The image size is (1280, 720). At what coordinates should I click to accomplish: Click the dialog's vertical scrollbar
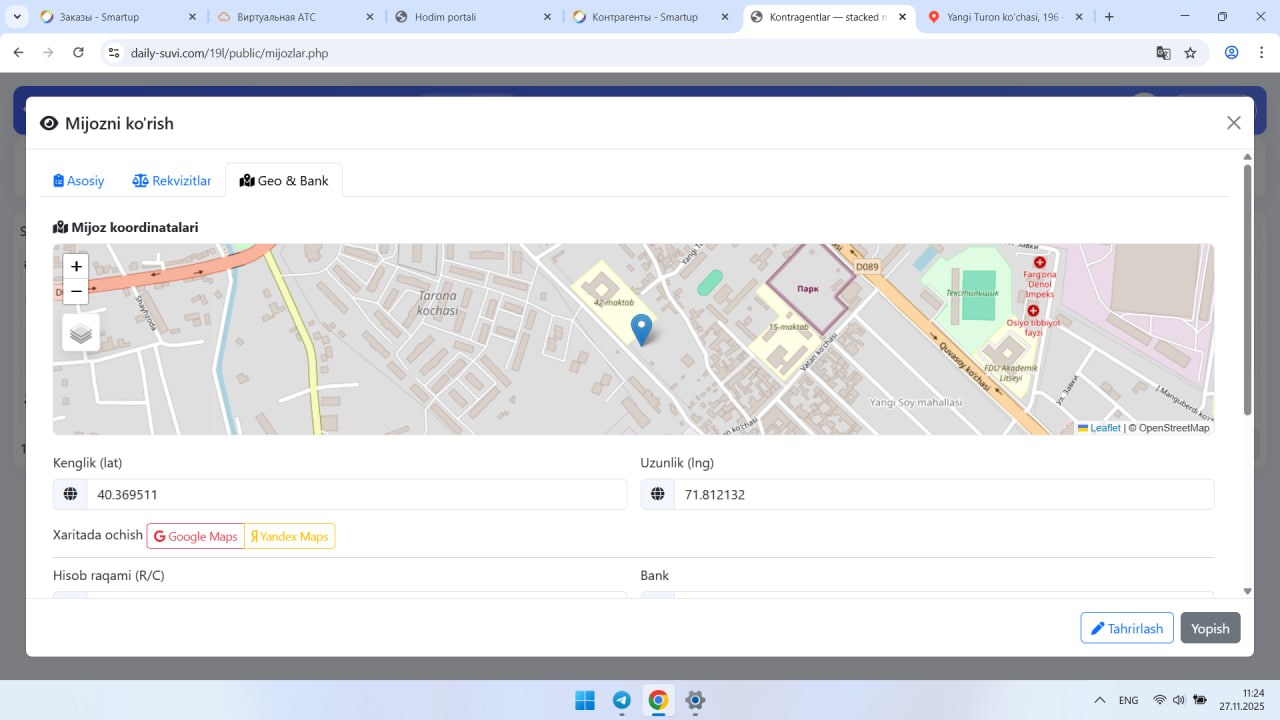(x=1247, y=290)
